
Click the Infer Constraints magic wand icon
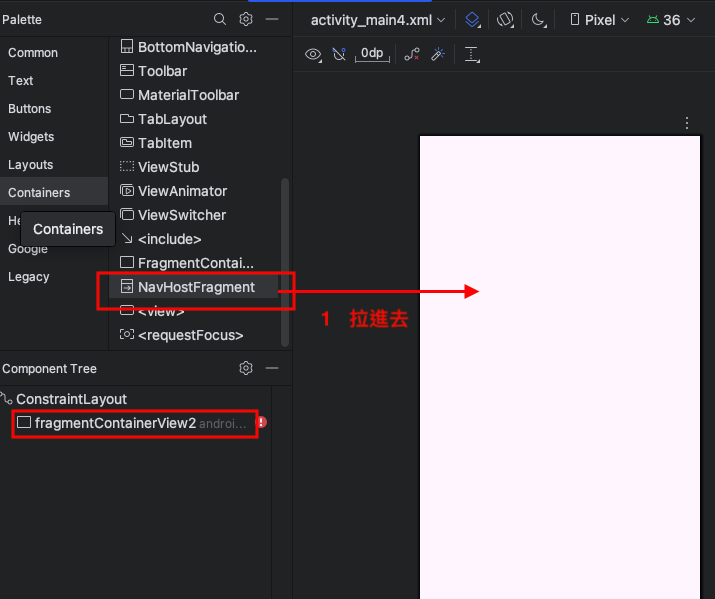(437, 55)
